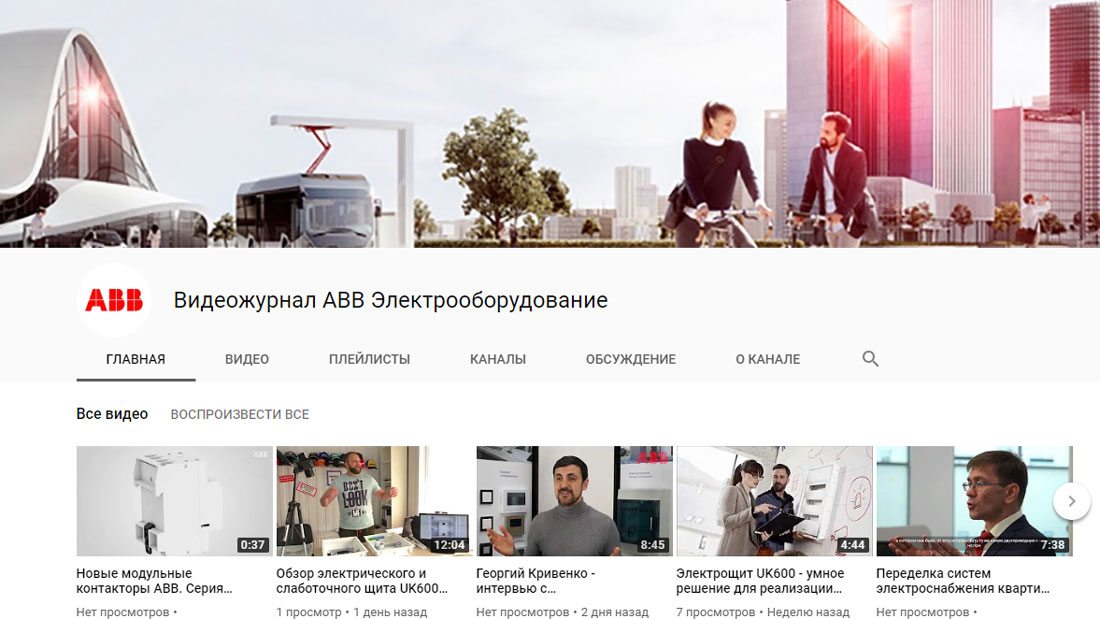Click the Все видео section heading

[x=112, y=414]
